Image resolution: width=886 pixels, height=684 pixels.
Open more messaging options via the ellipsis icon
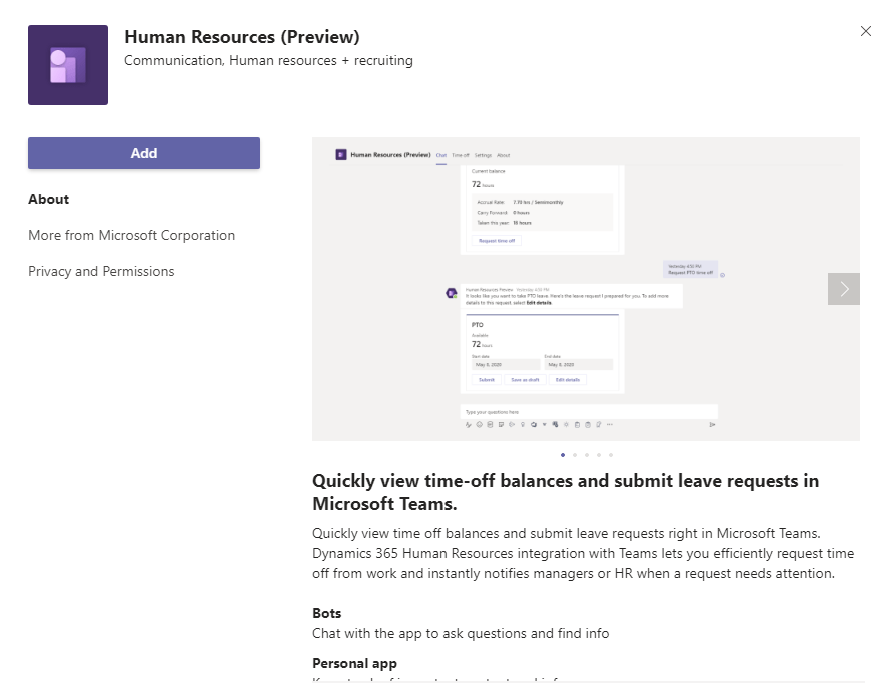tap(610, 424)
